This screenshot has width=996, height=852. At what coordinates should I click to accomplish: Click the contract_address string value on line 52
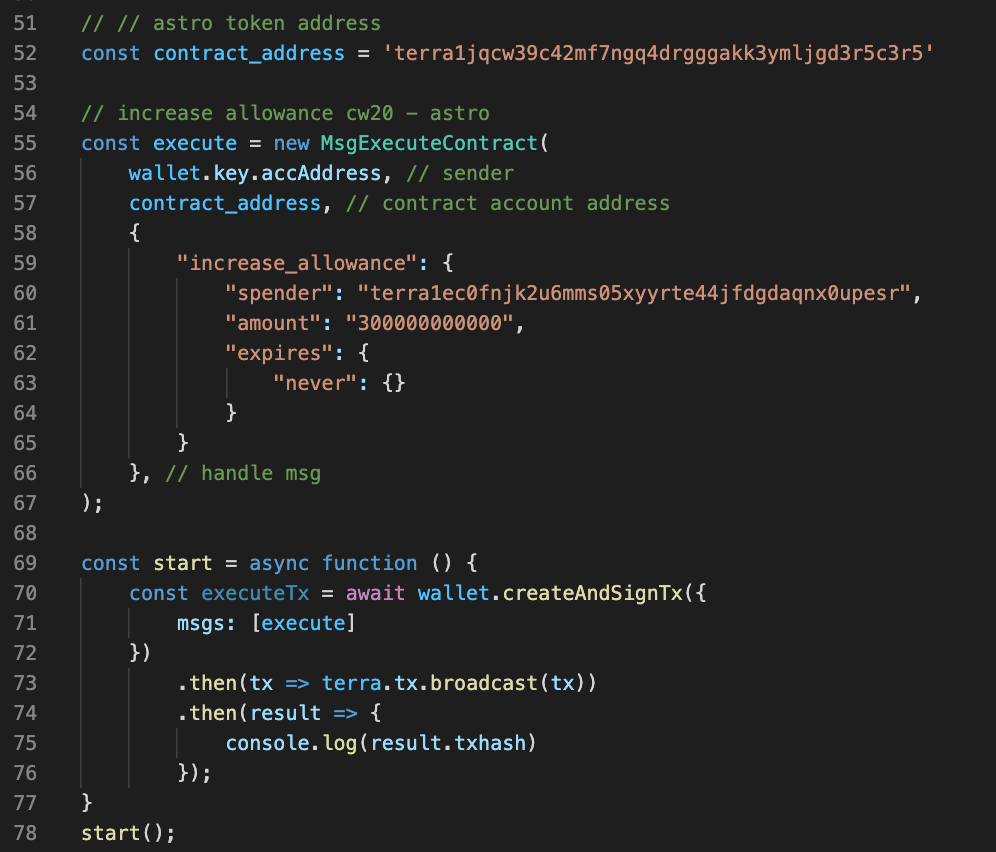click(x=658, y=53)
